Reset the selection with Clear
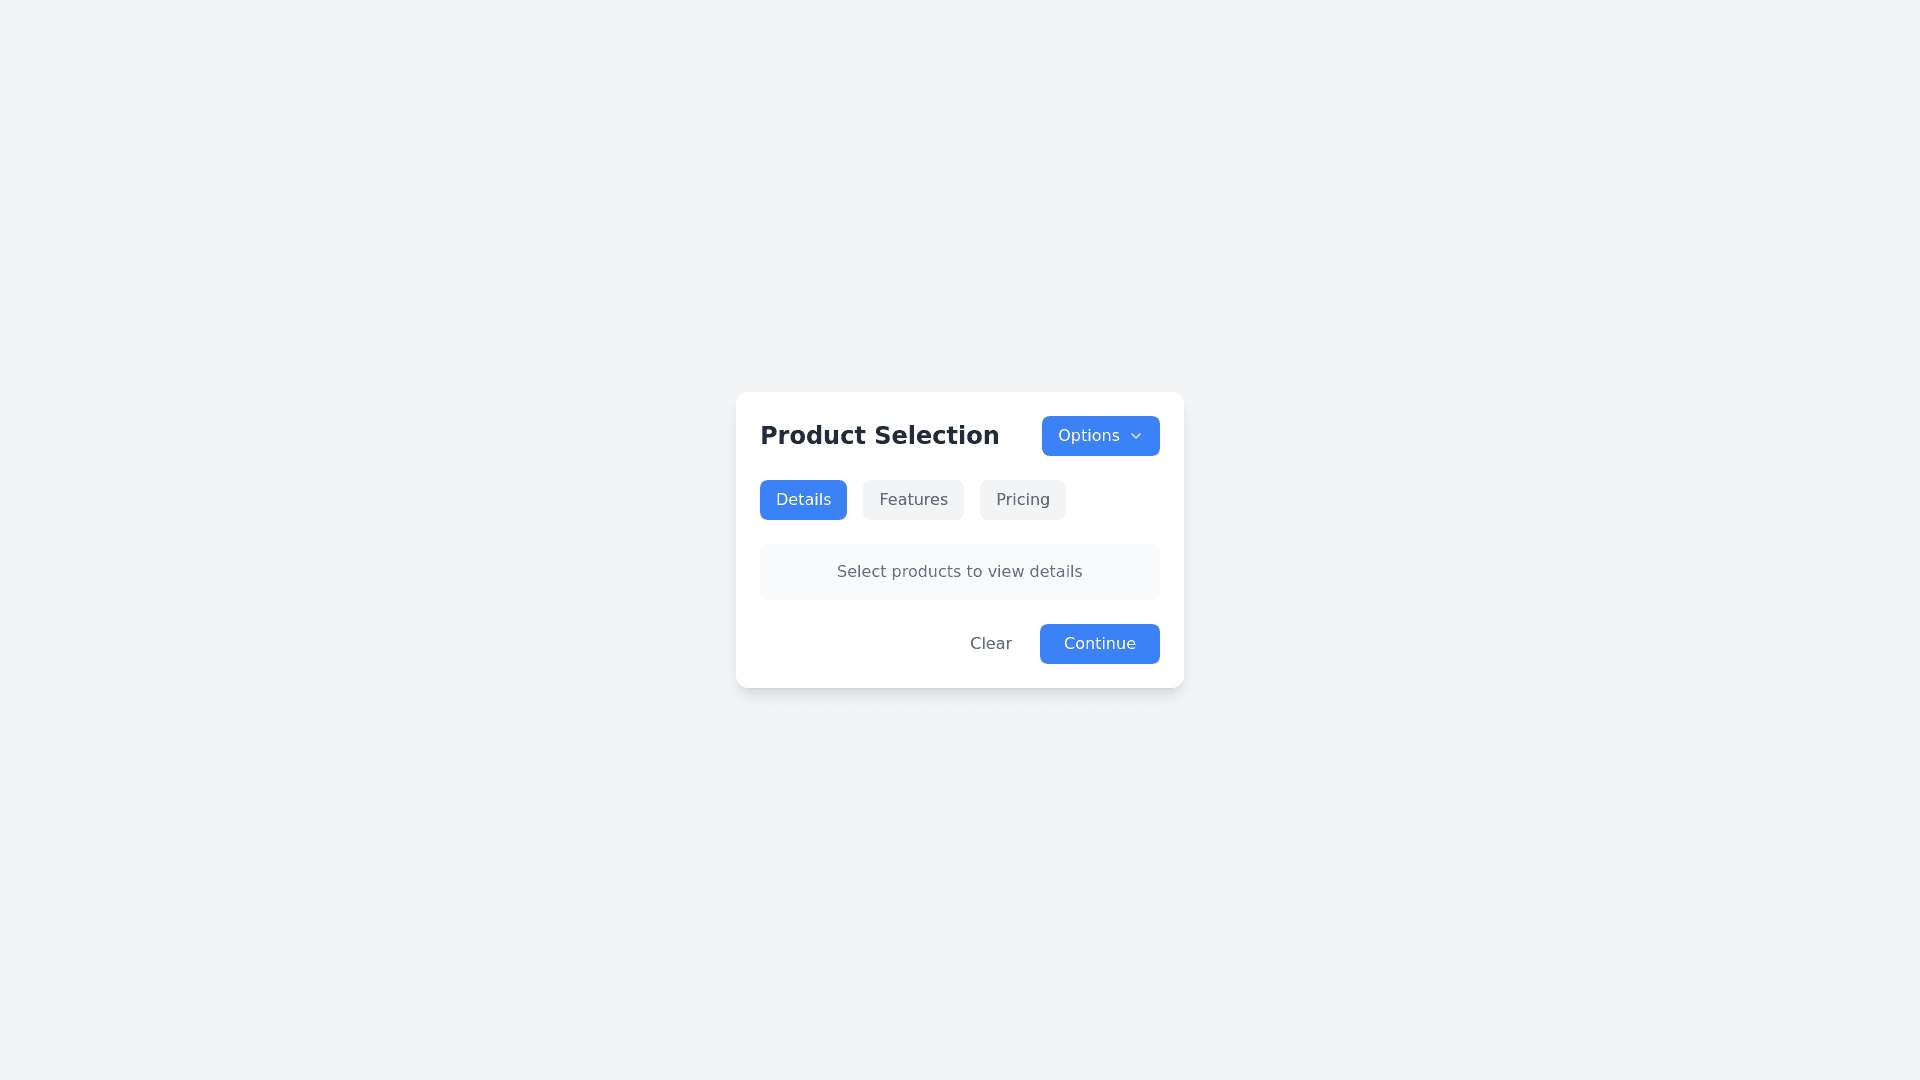 990,644
